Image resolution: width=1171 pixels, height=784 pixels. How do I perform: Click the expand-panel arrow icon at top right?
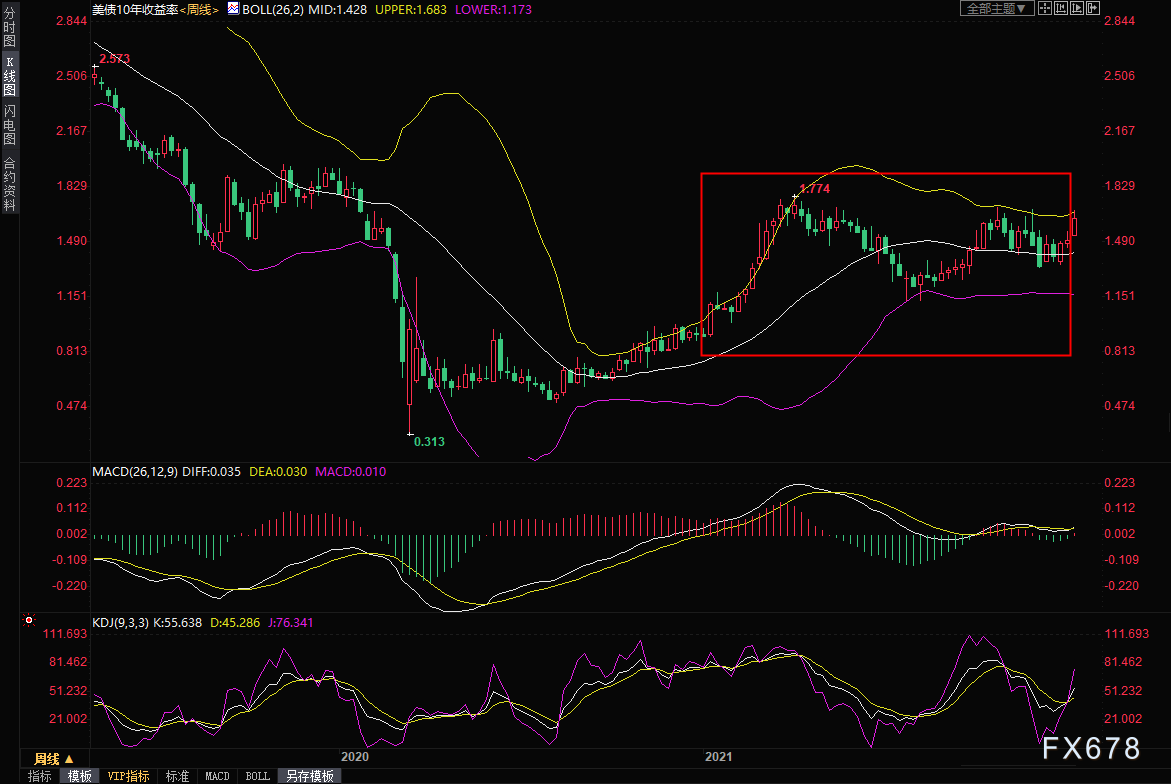(1093, 8)
